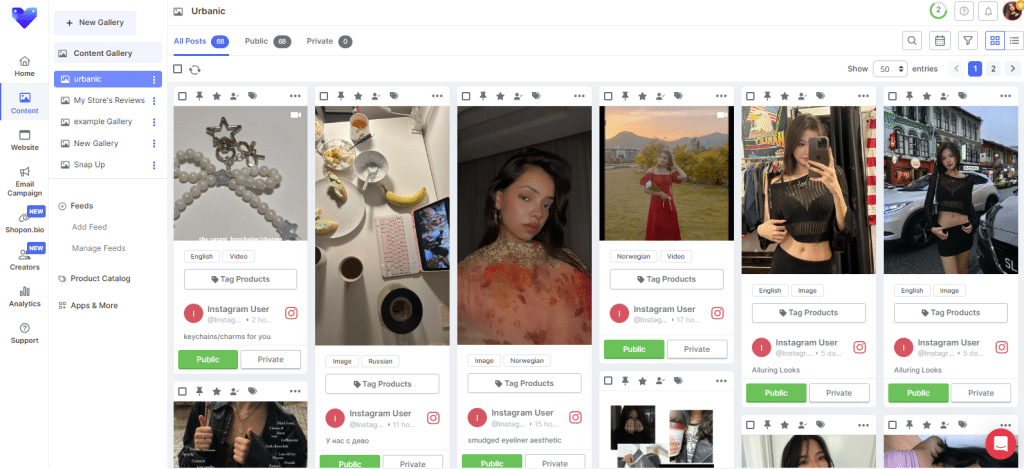The width and height of the screenshot is (1024, 469).
Task: Open the Show entries count dropdown
Action: 889,69
